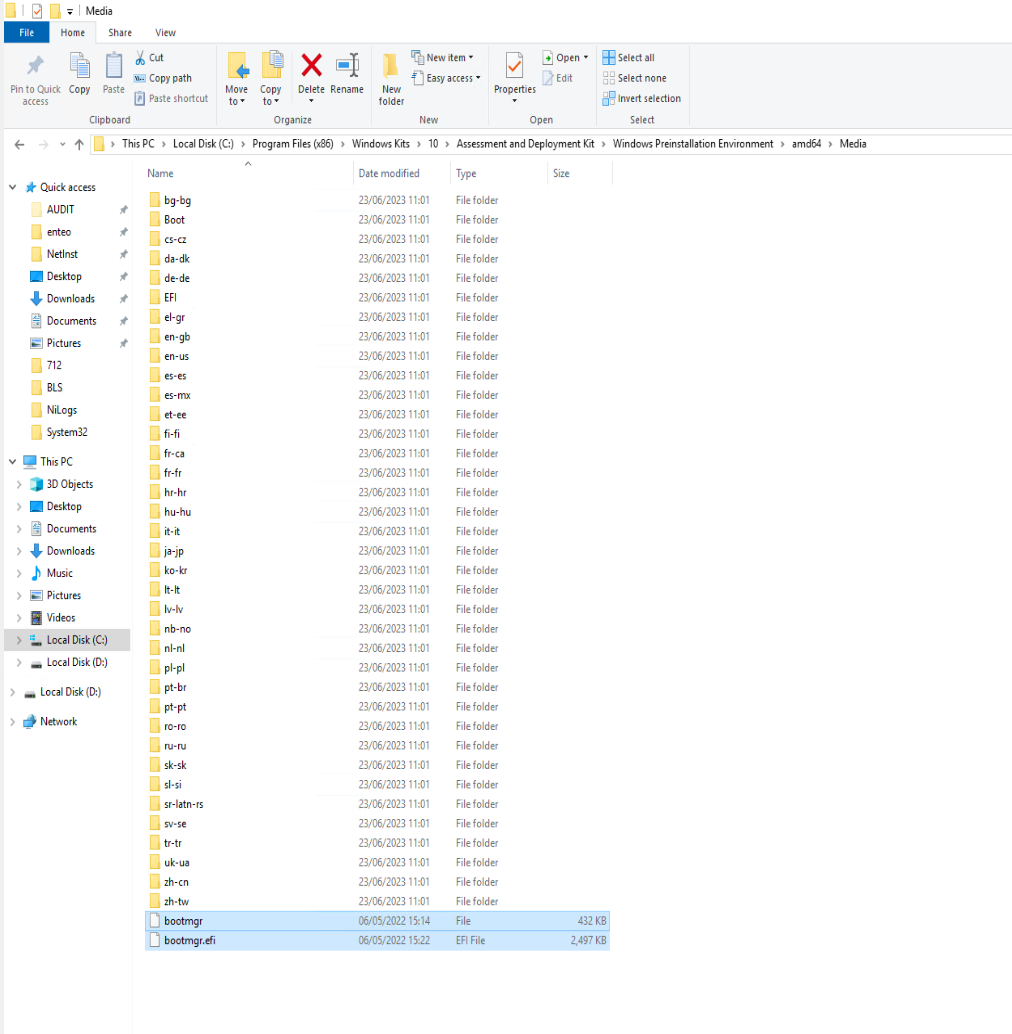The width and height of the screenshot is (1012, 1034).
Task: Click Select all in ribbon
Action: point(628,58)
